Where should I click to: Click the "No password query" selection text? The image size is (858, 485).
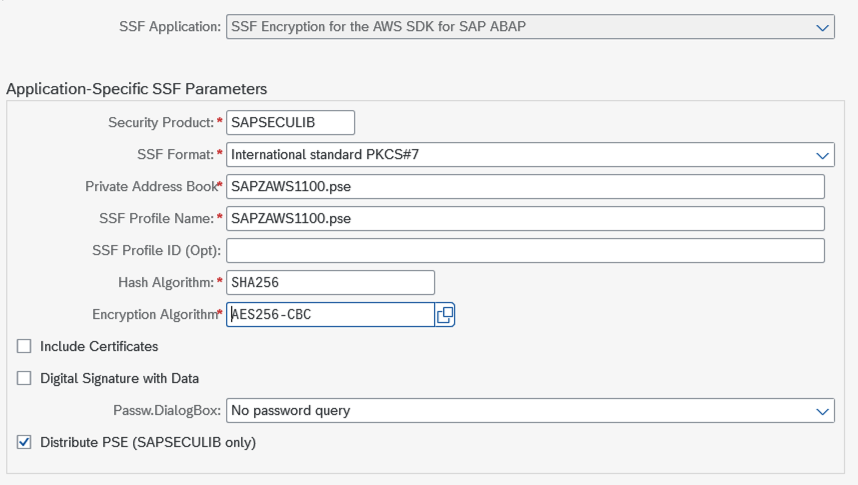point(290,410)
